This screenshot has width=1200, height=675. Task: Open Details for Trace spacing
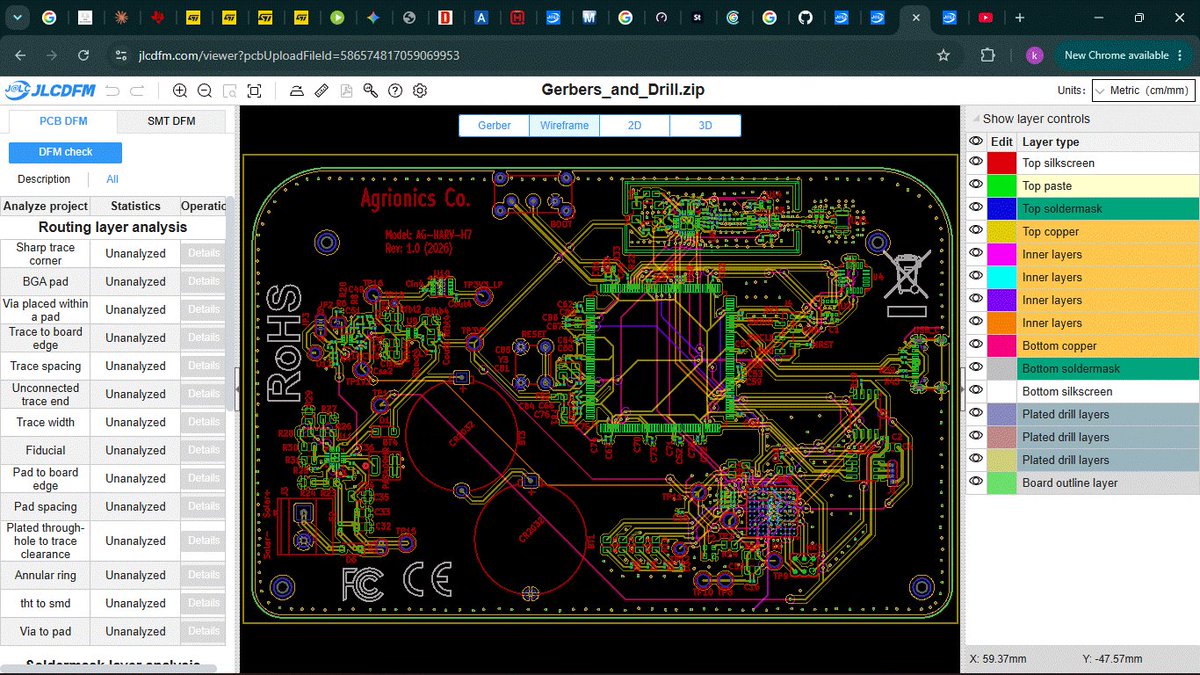(203, 366)
